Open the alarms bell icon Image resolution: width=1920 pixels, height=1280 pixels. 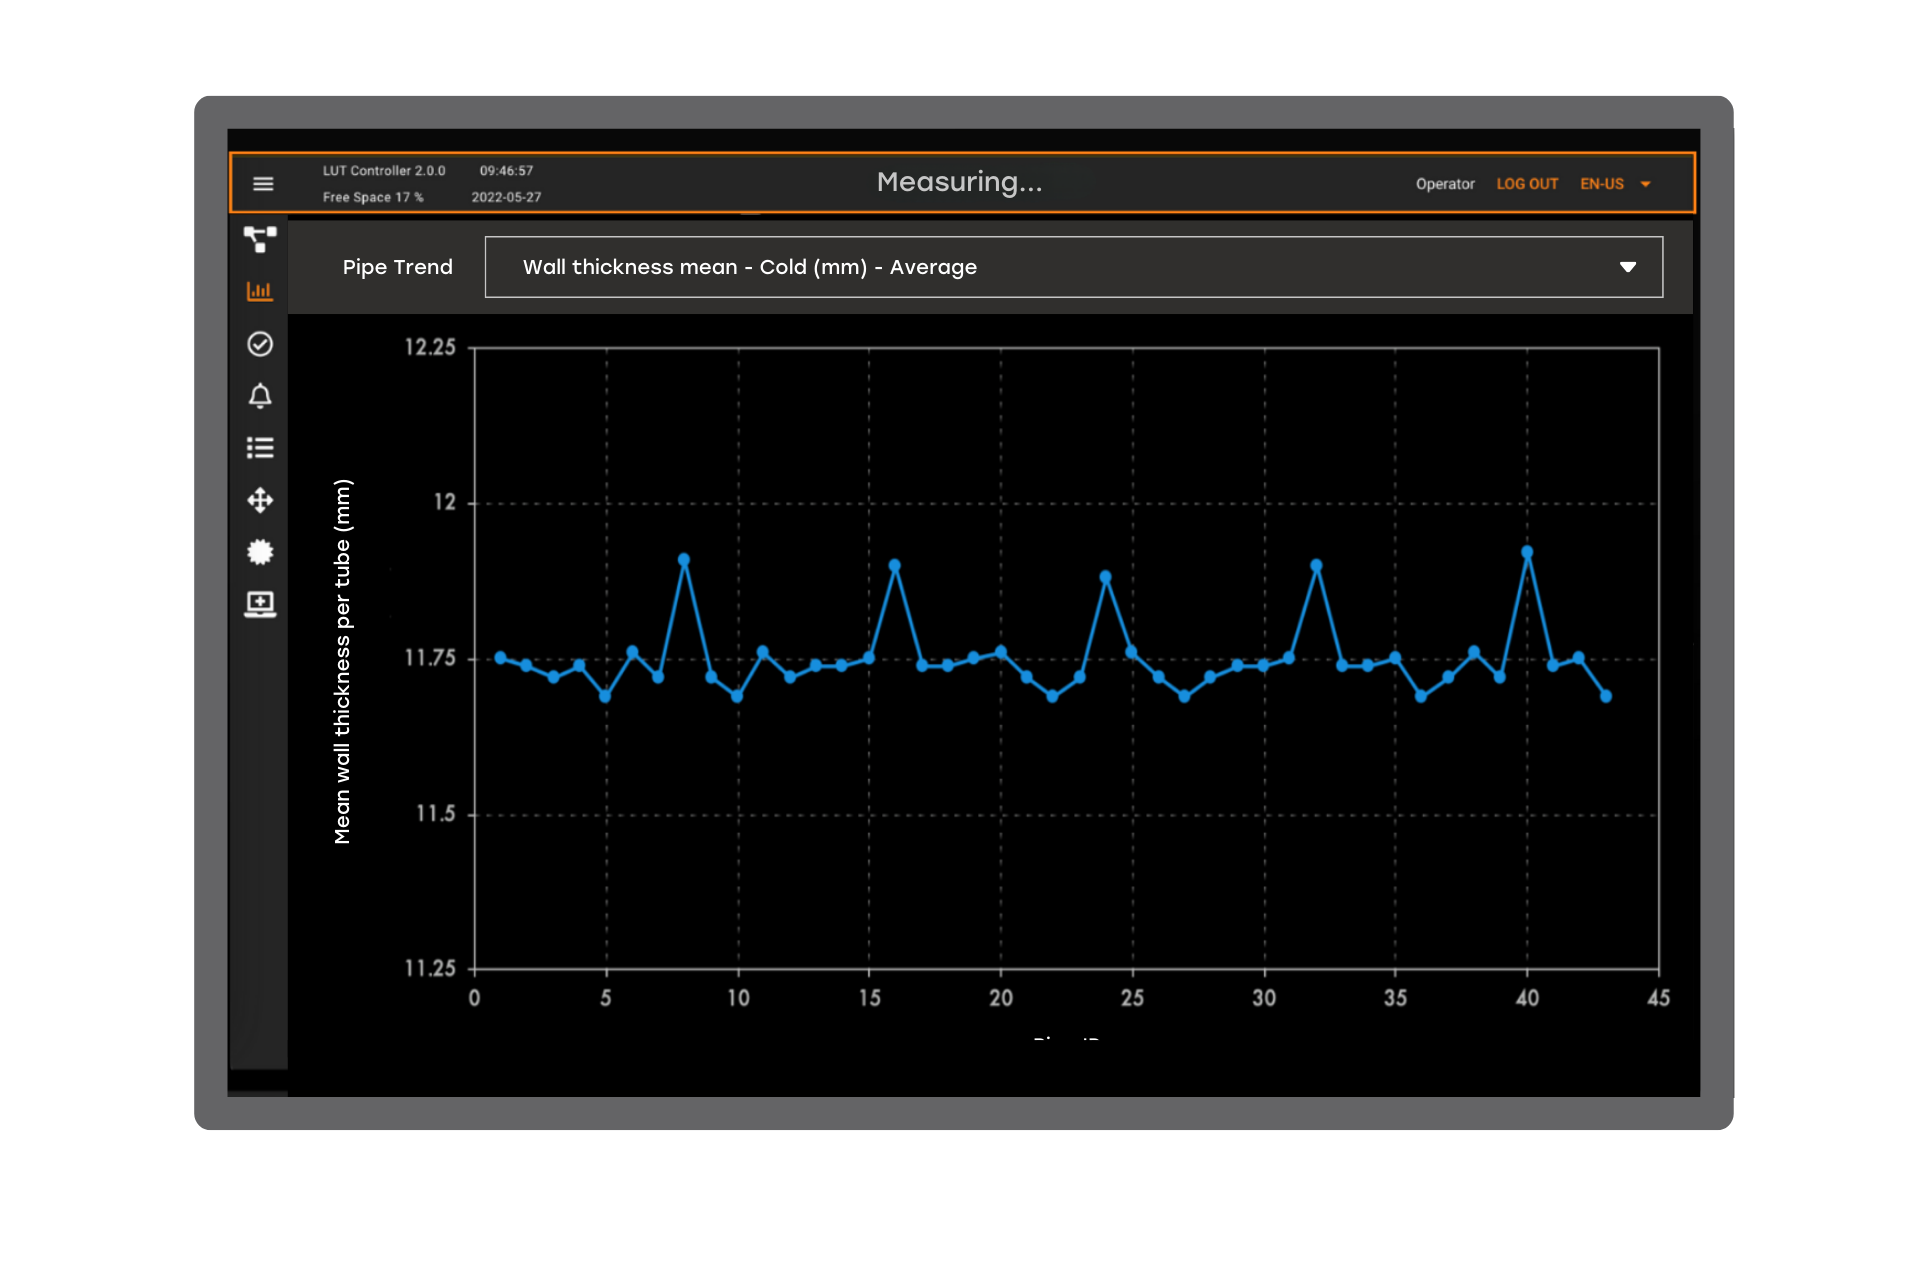pyautogui.click(x=260, y=396)
